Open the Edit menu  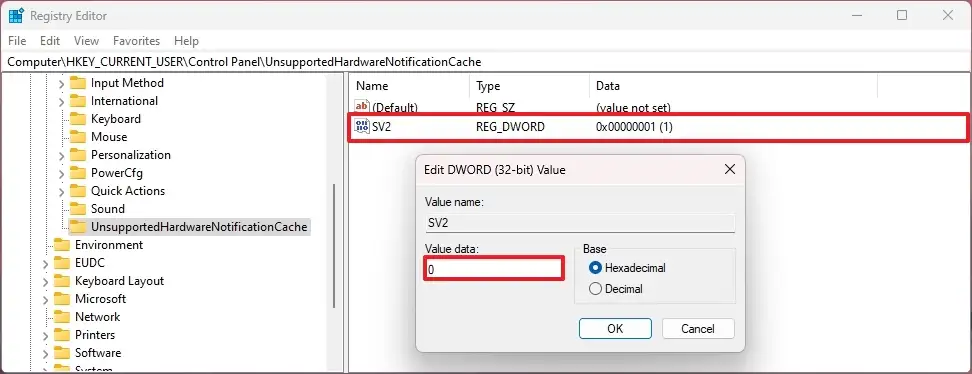click(50, 41)
